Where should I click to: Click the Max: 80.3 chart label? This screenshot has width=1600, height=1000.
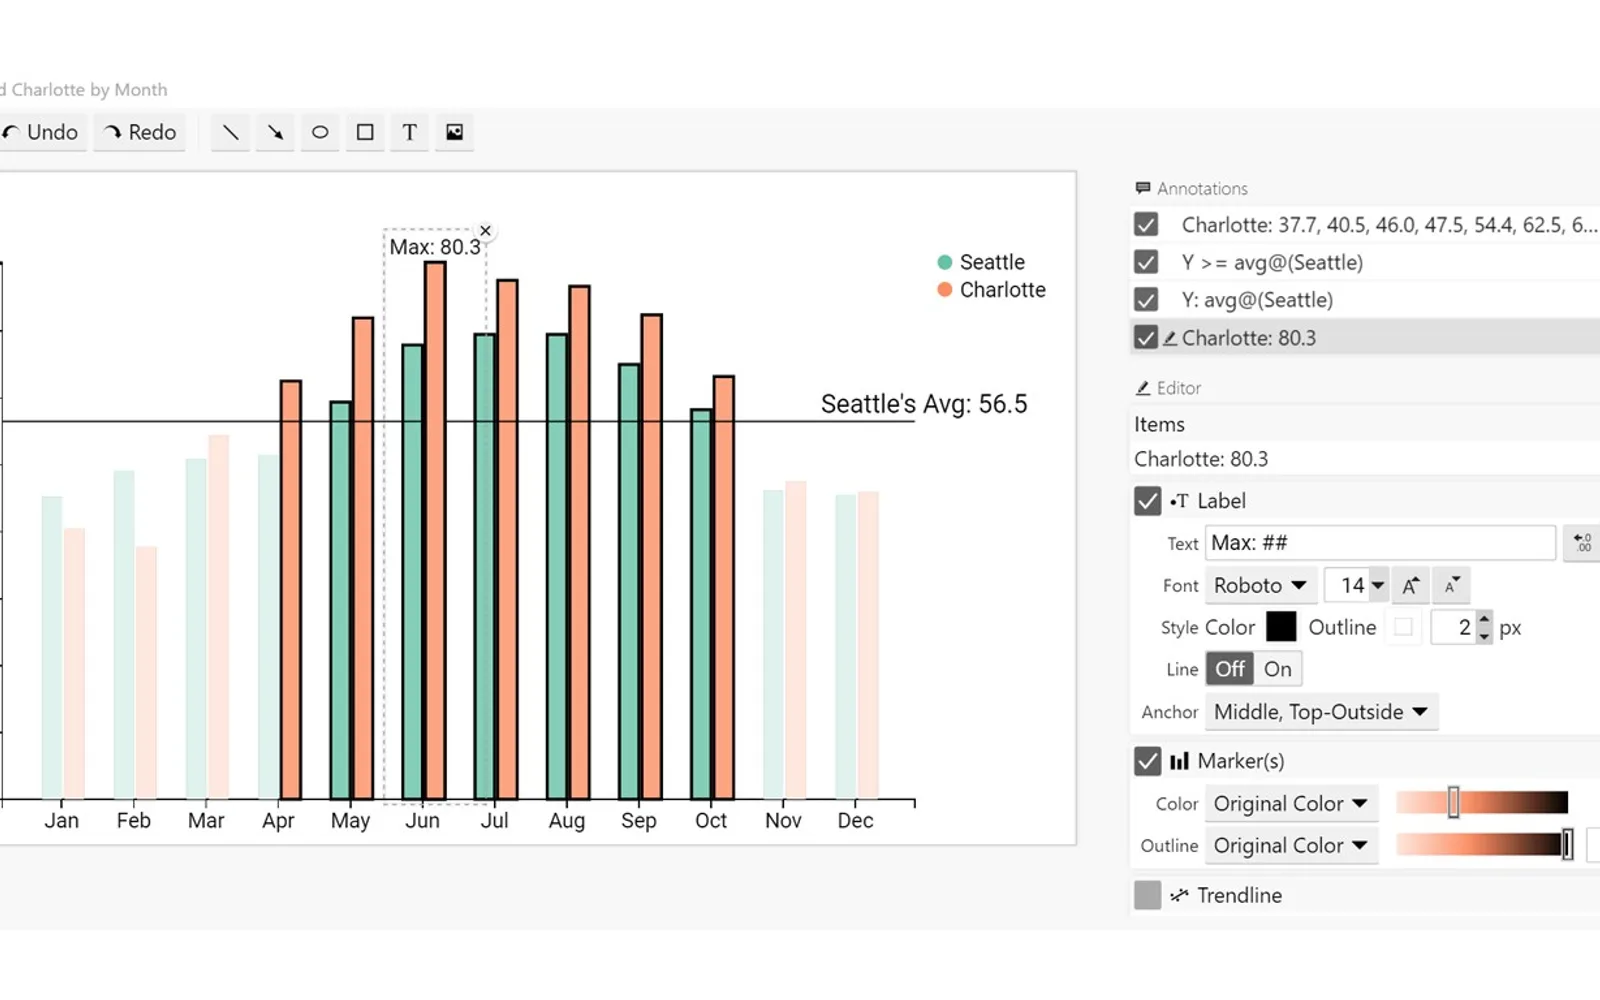(435, 247)
